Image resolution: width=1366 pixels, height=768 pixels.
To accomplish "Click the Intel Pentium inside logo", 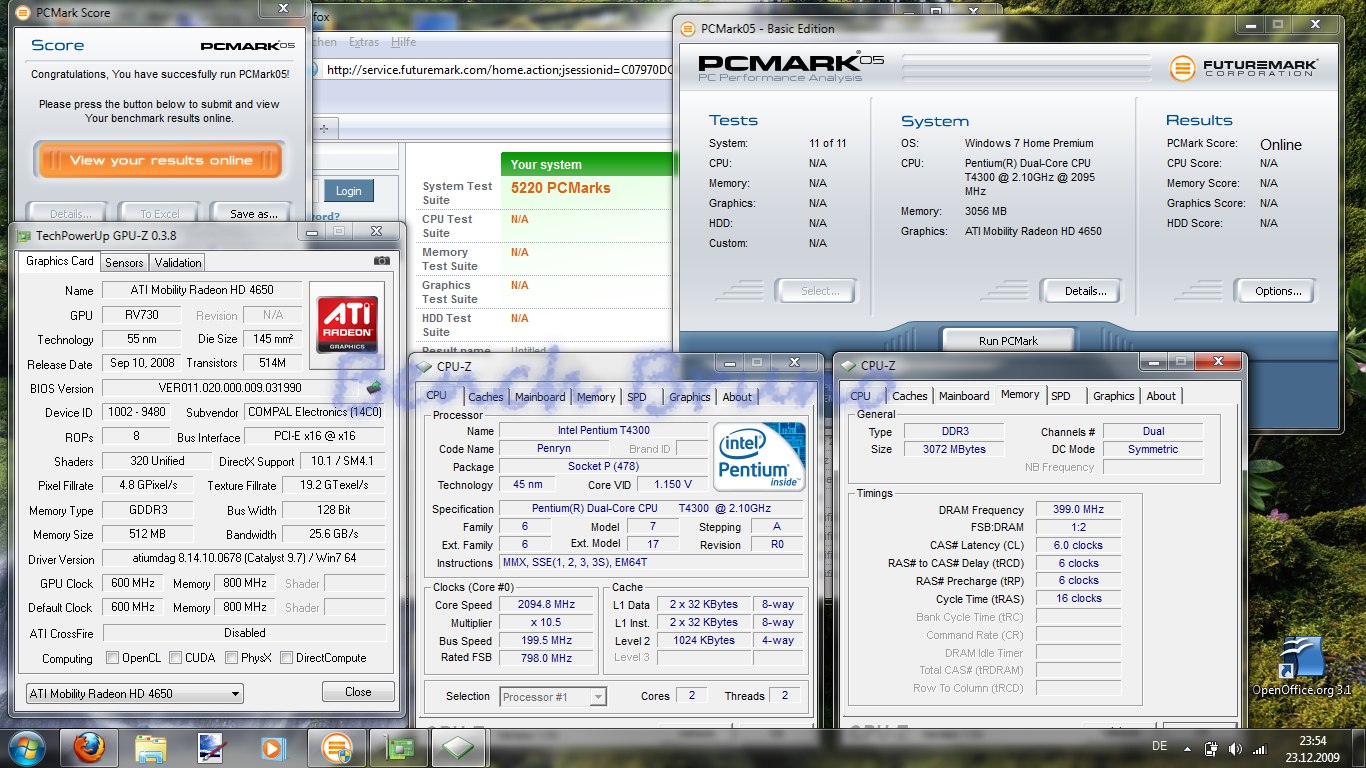I will tap(760, 455).
